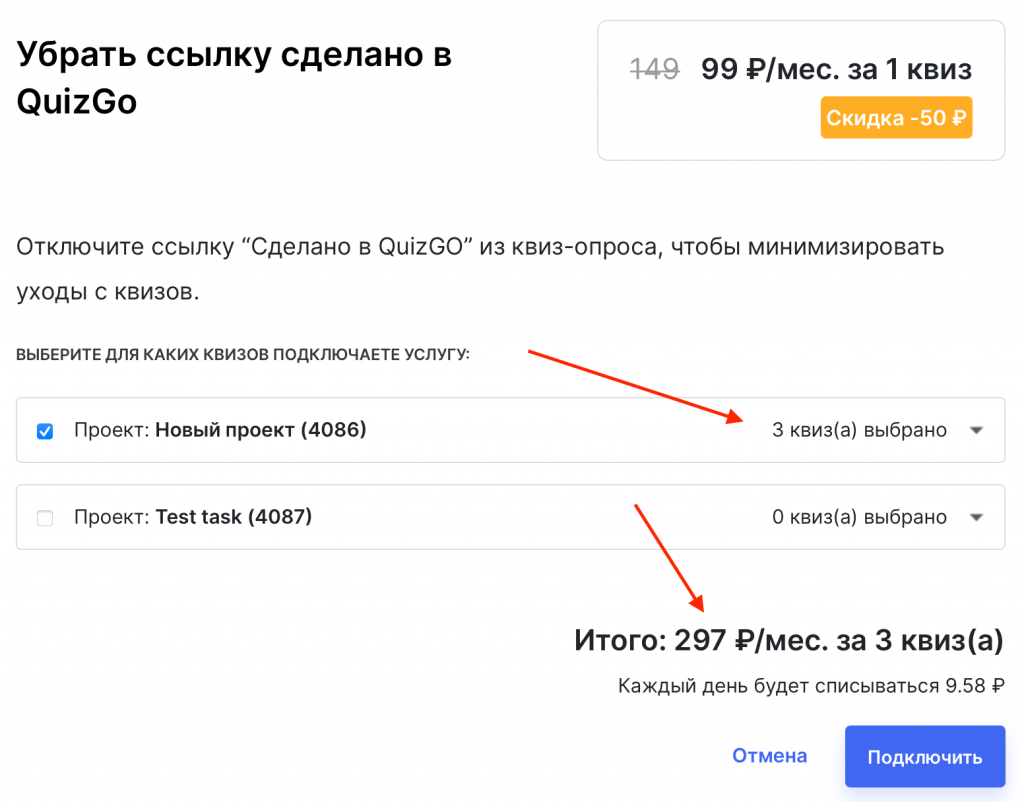1024x802 pixels.
Task: Click the Отмена link
Action: click(x=769, y=756)
